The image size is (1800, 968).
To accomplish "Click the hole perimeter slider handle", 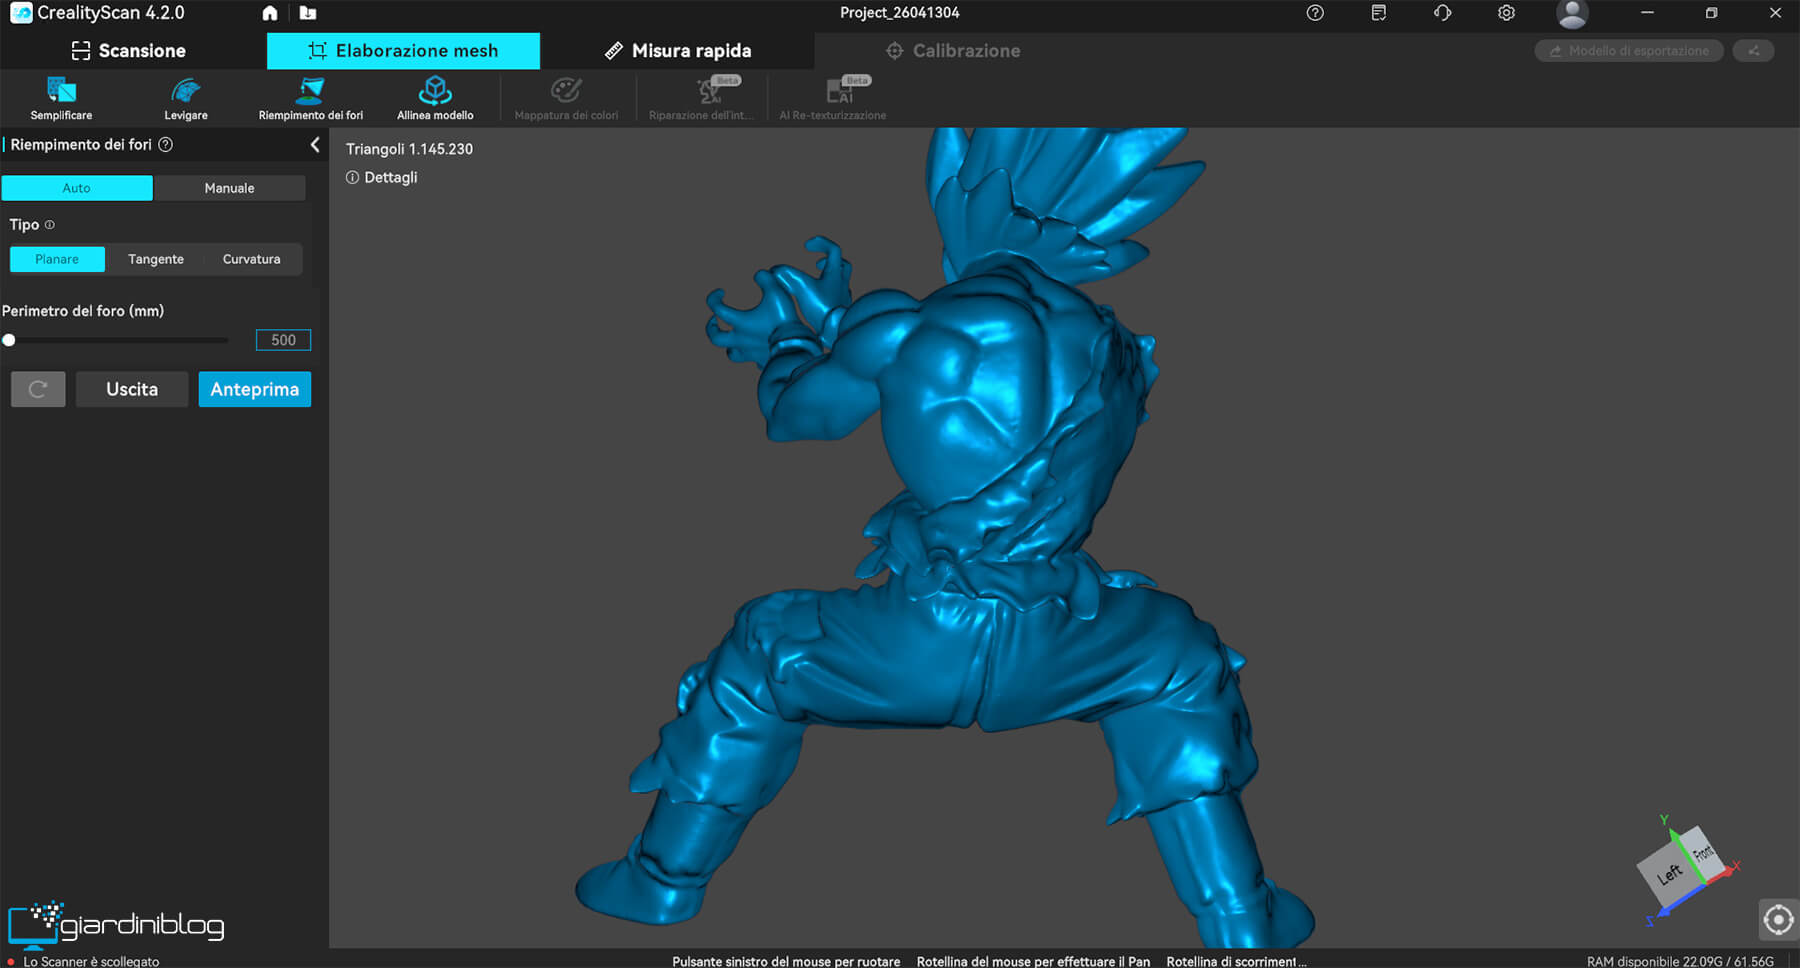I will coord(9,340).
